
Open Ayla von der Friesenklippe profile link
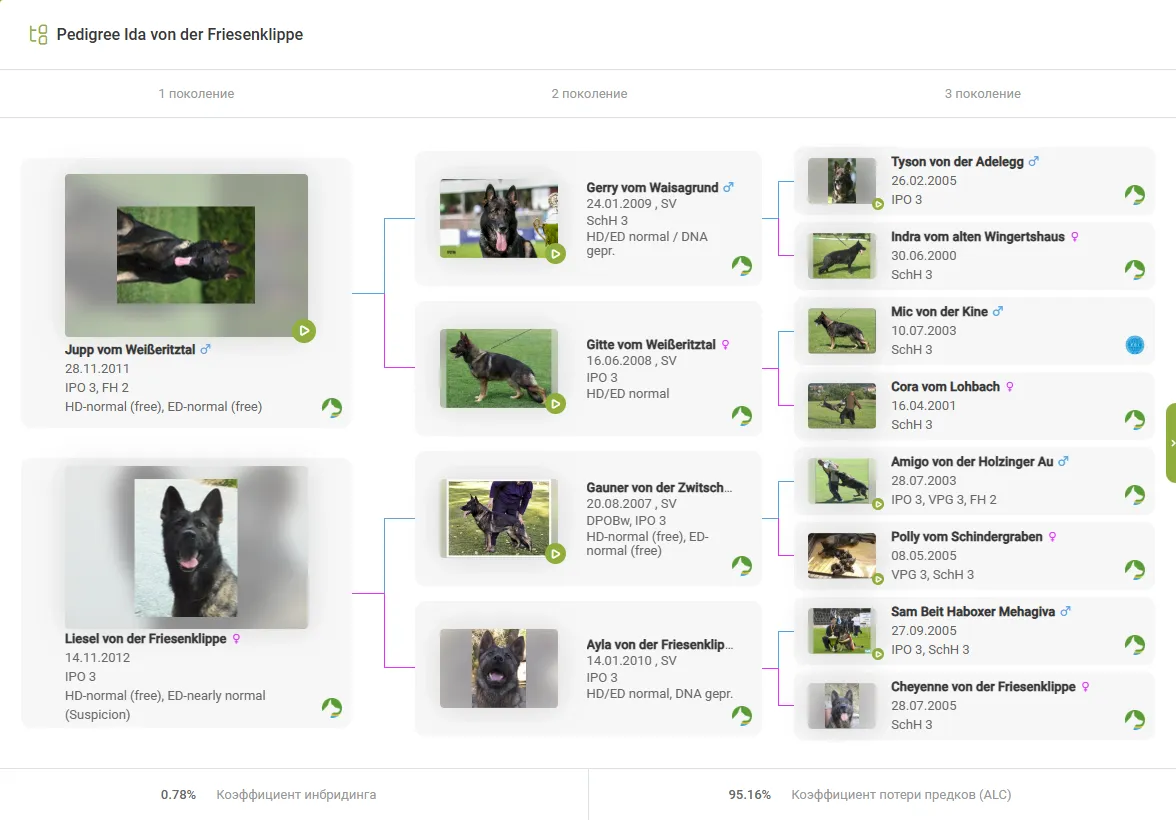[x=658, y=645]
